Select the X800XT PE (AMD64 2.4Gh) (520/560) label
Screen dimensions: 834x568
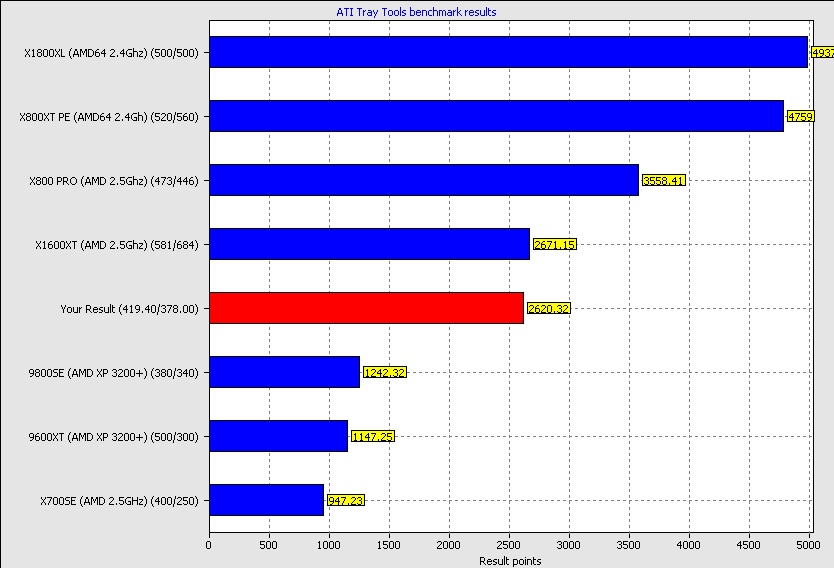(109, 117)
